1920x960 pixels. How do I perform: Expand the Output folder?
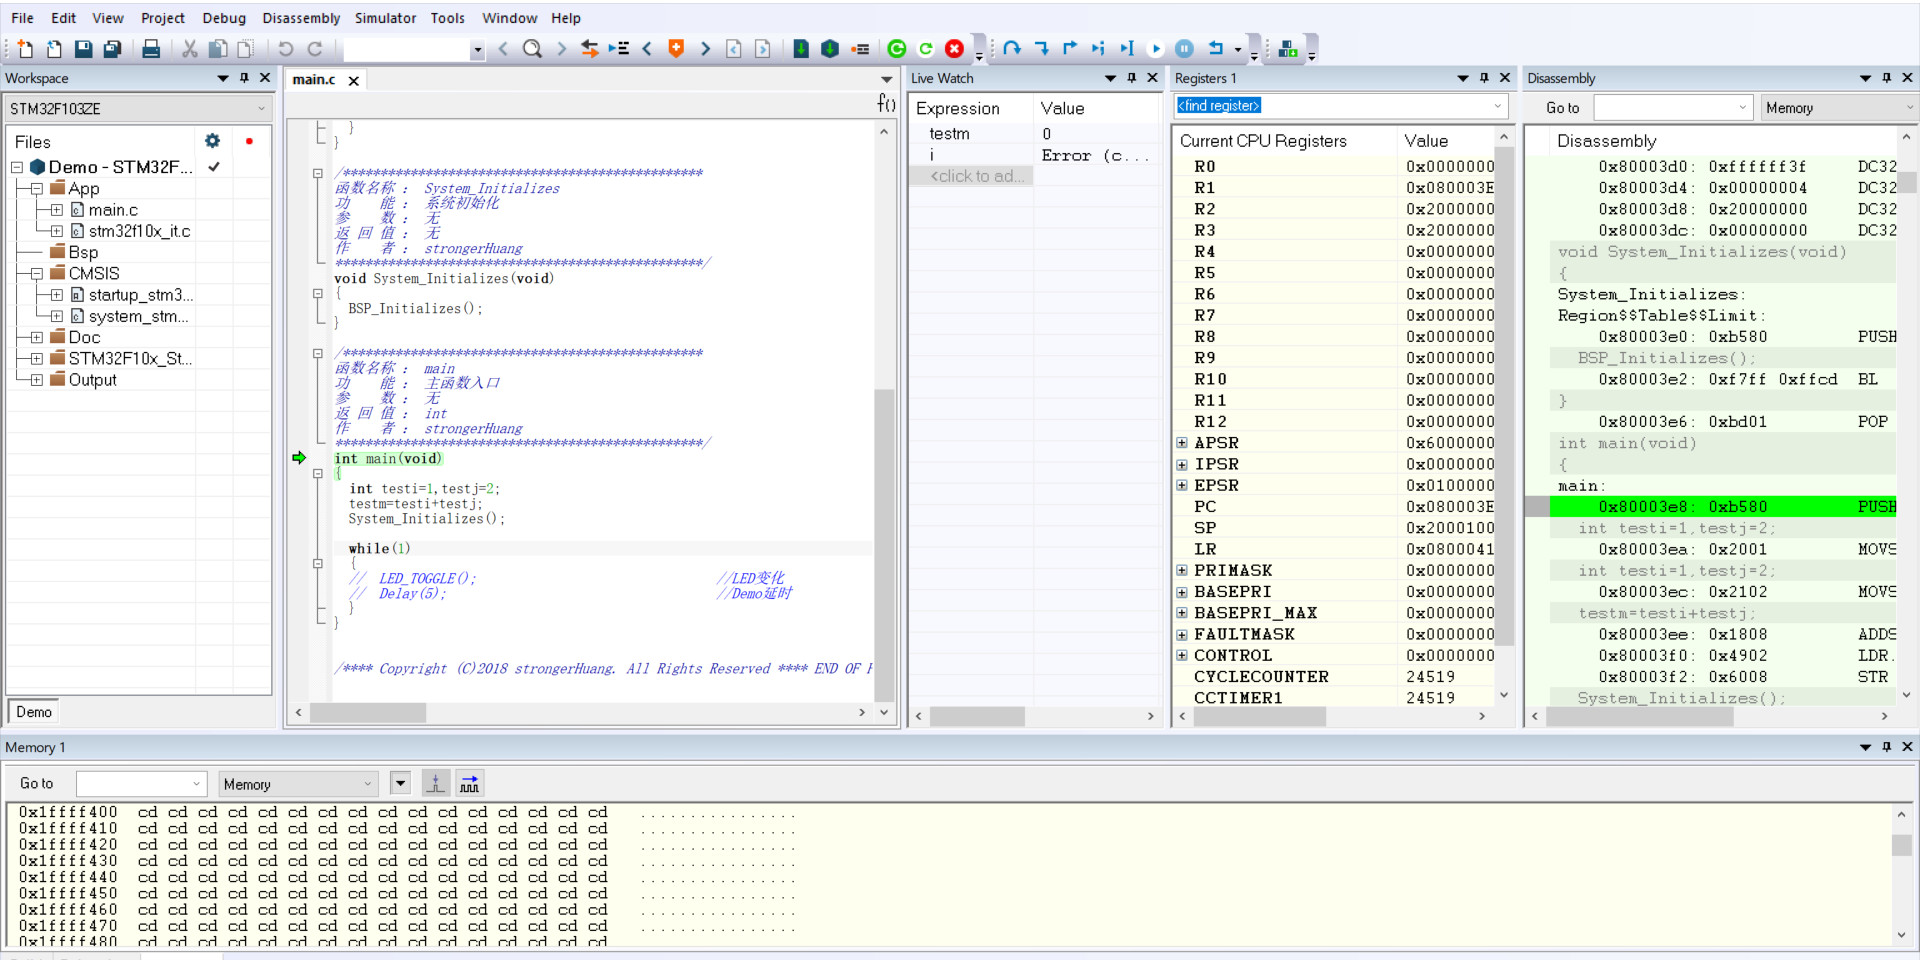[37, 380]
